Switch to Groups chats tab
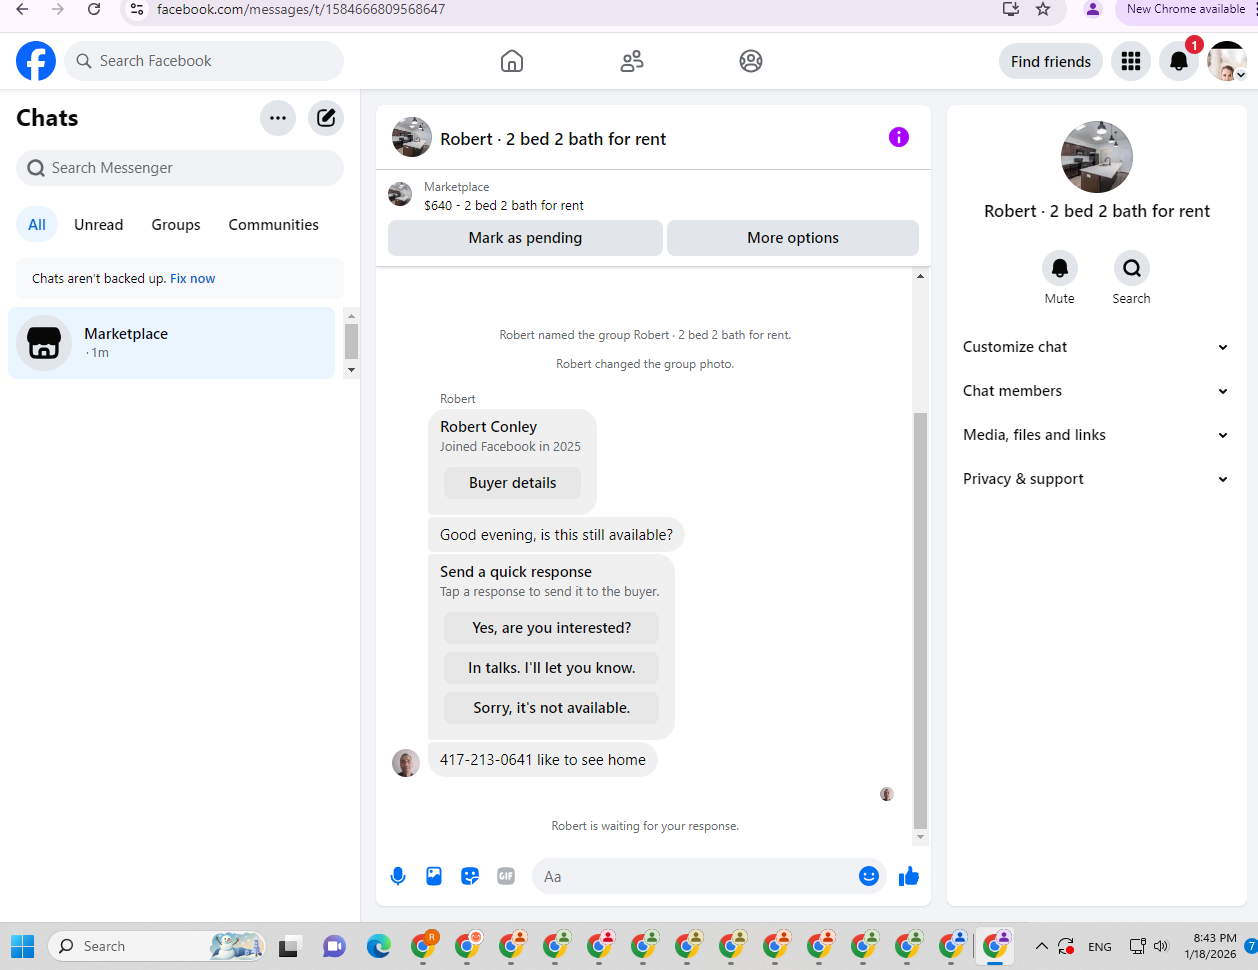Image resolution: width=1258 pixels, height=970 pixels. [176, 225]
